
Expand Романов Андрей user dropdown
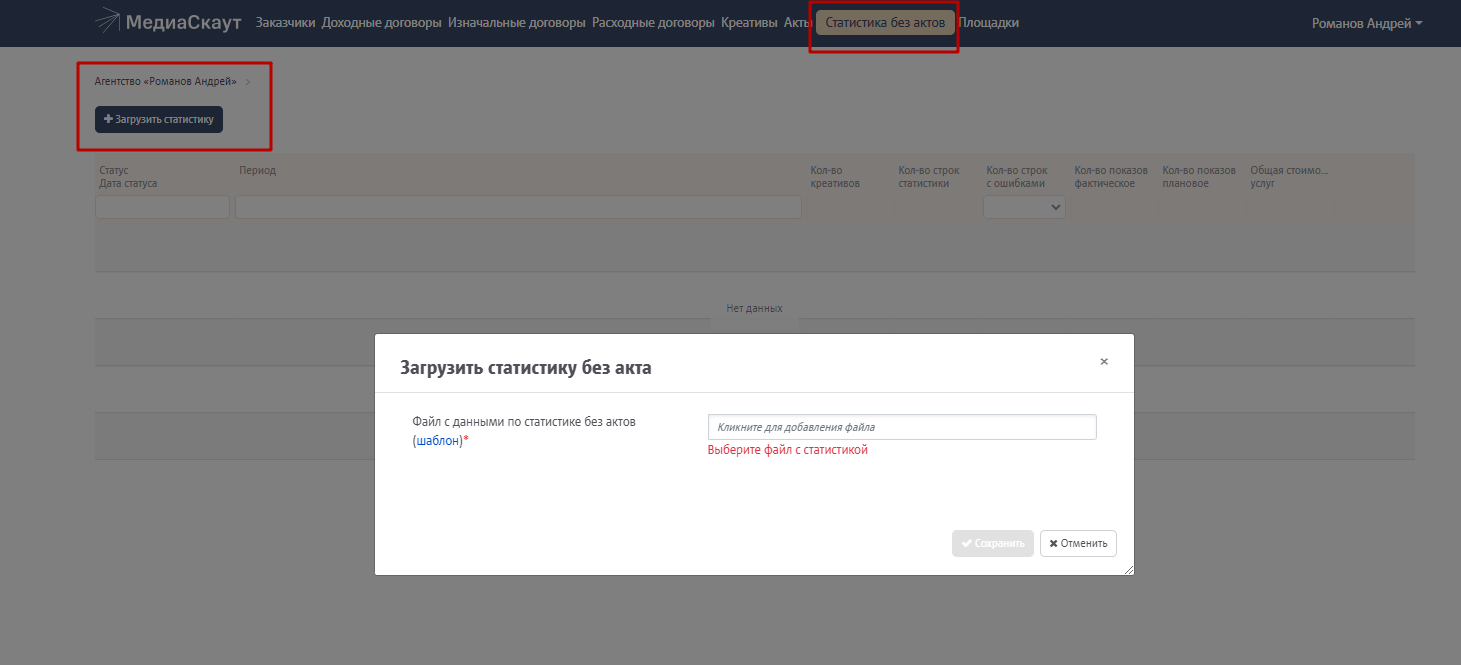click(x=1366, y=23)
